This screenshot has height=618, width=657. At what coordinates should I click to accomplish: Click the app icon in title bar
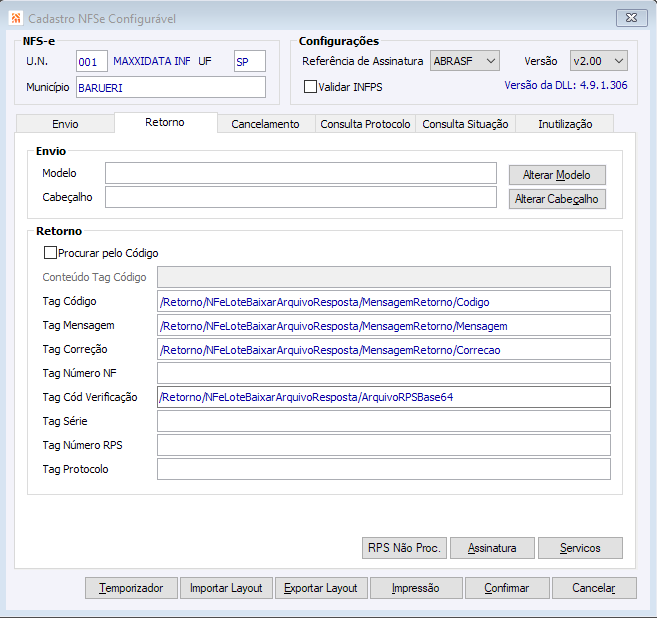14,17
